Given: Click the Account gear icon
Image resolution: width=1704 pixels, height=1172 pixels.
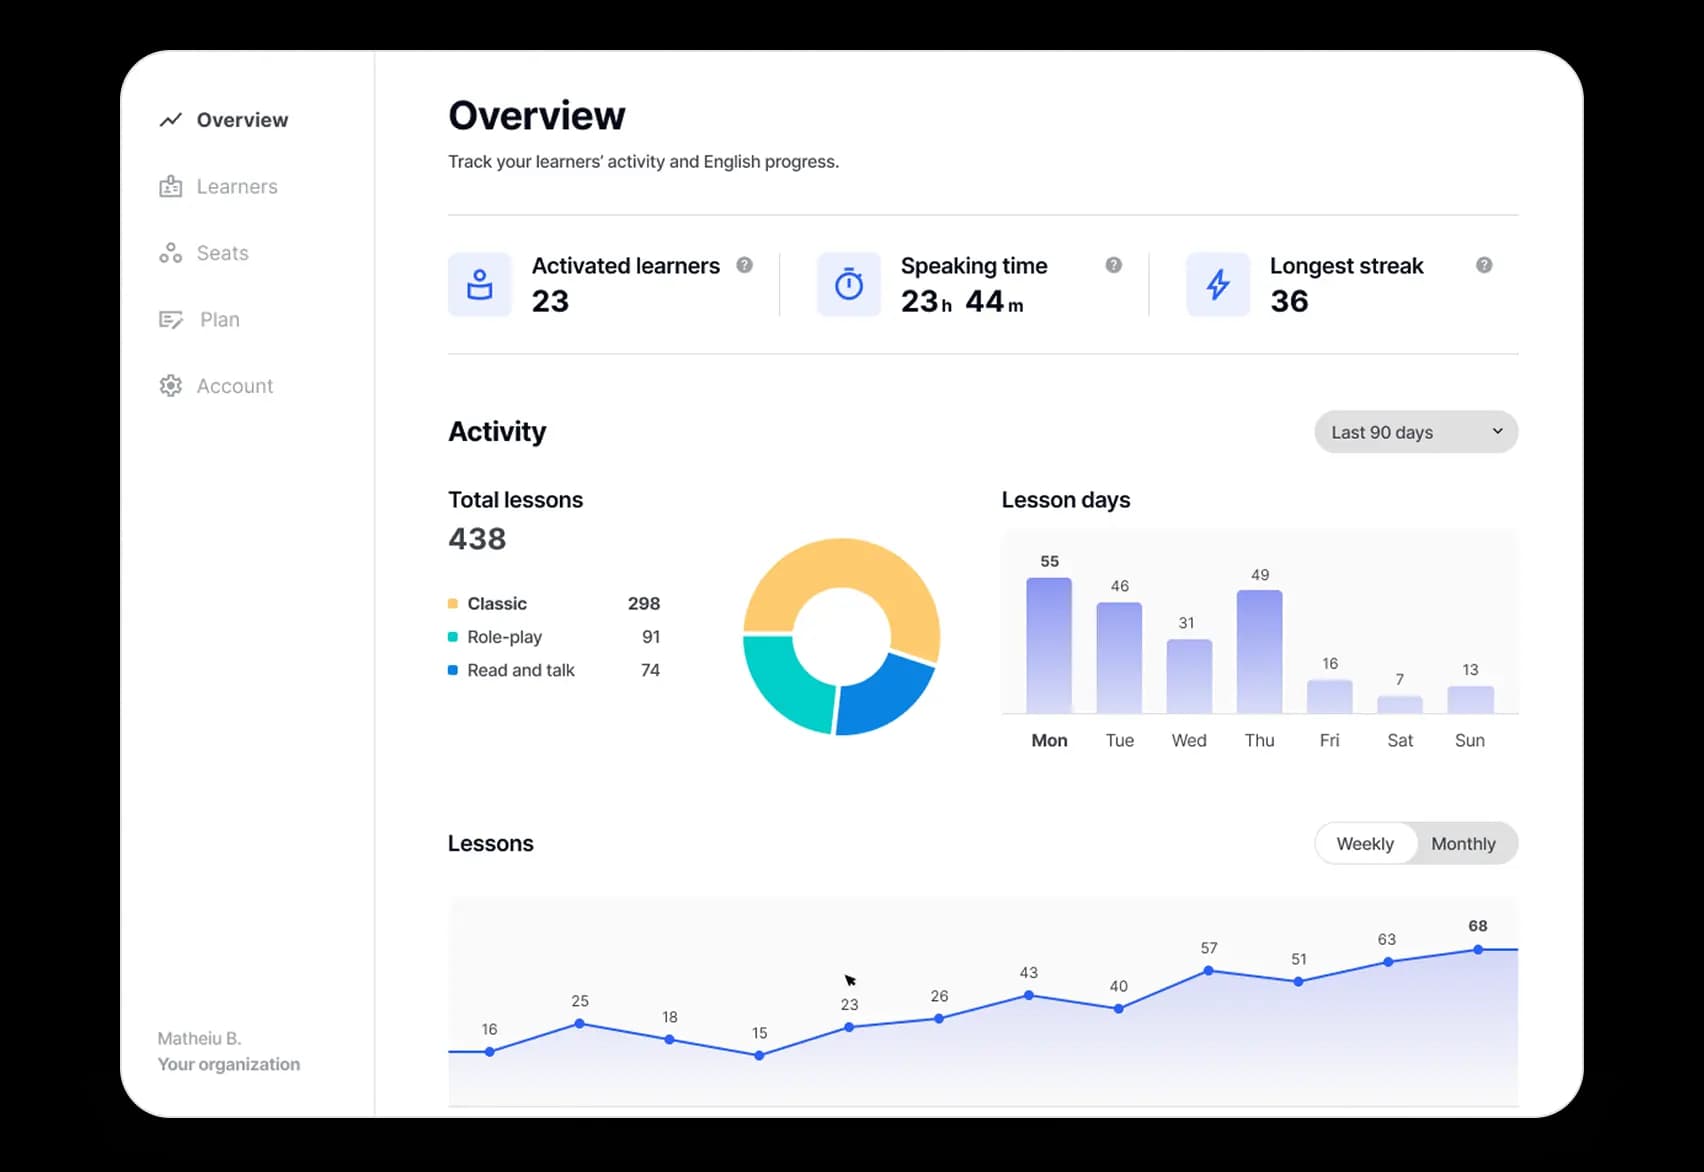Looking at the screenshot, I should 170,385.
